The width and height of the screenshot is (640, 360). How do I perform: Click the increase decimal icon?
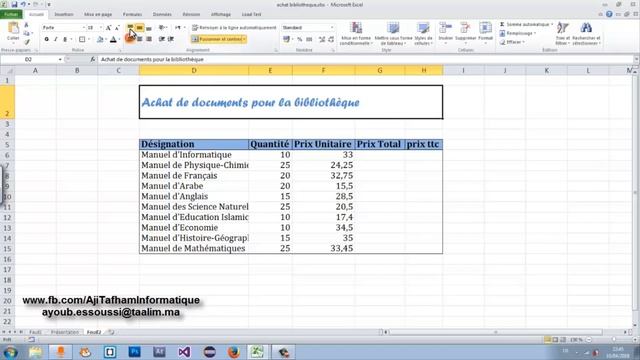click(322, 39)
